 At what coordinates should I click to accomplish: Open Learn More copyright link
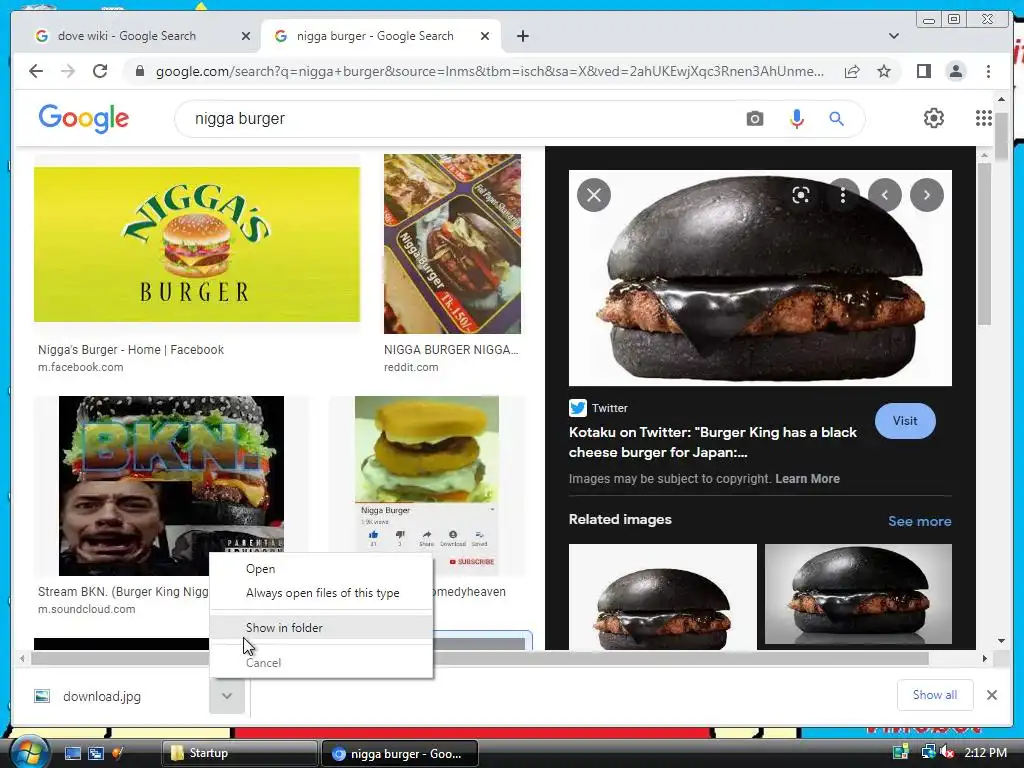click(807, 479)
